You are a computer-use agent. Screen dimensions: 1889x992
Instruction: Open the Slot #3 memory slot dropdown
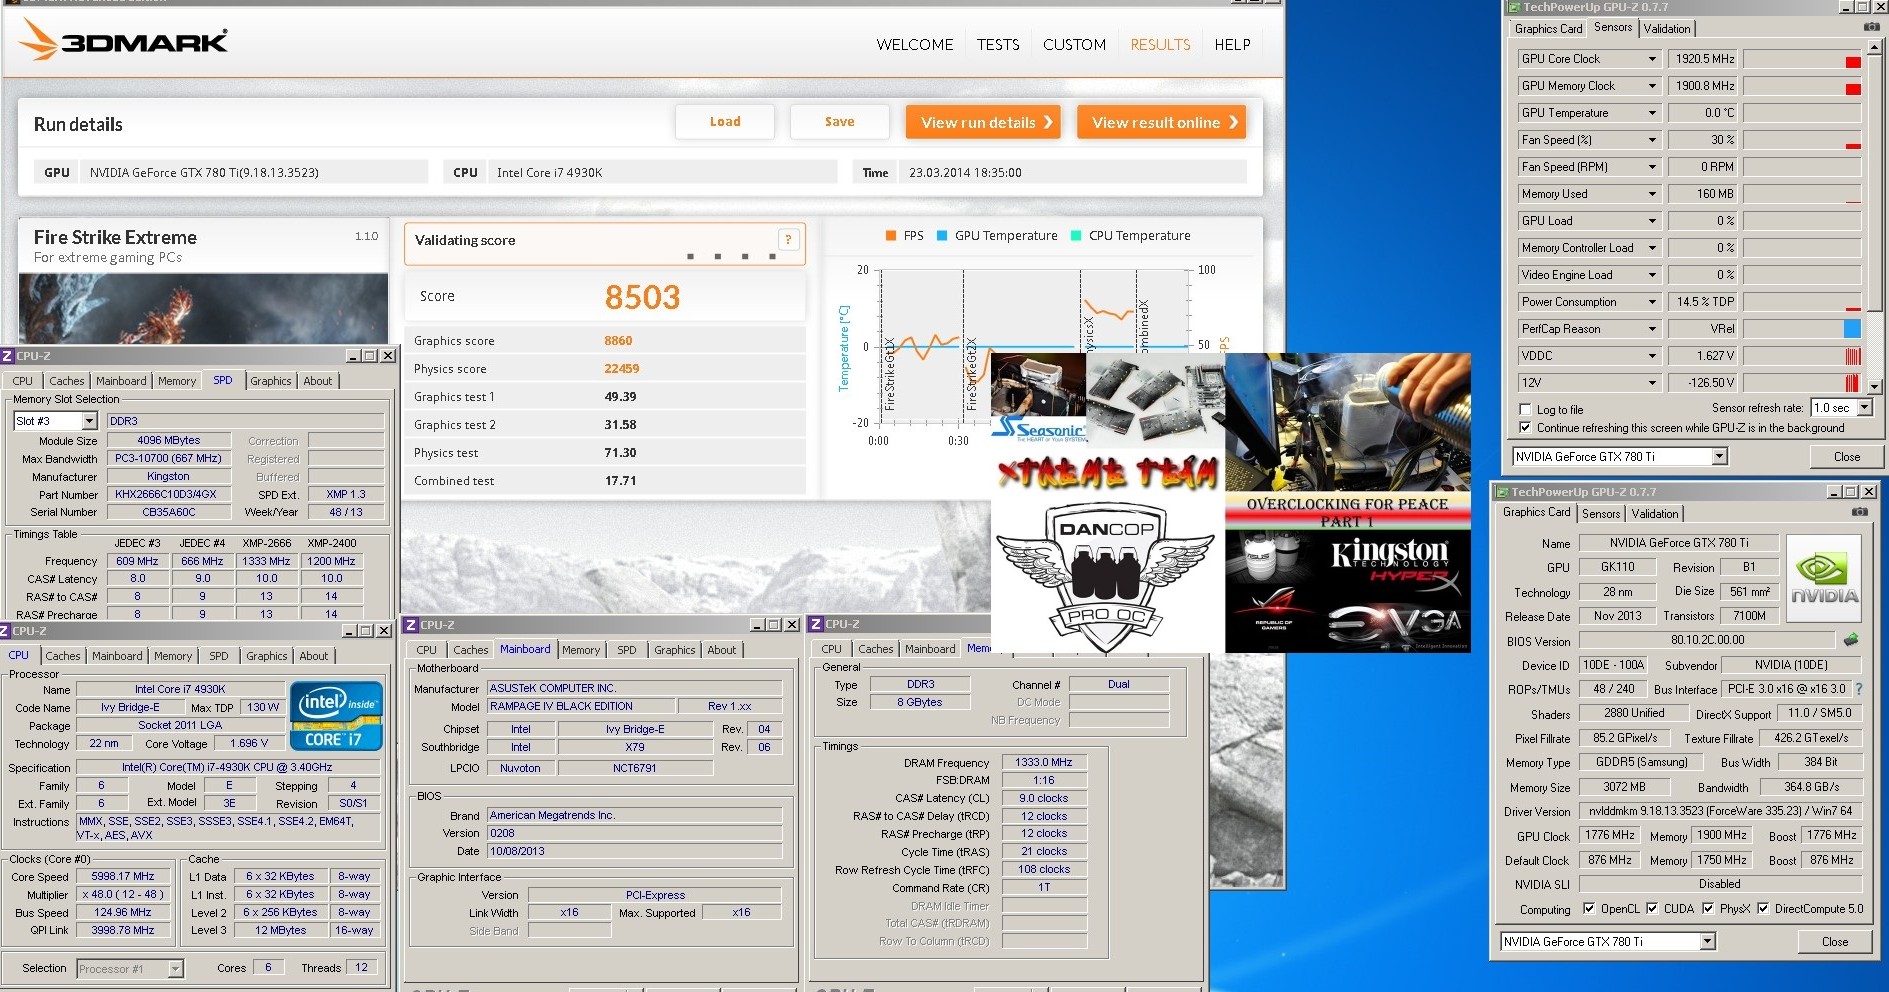click(89, 421)
